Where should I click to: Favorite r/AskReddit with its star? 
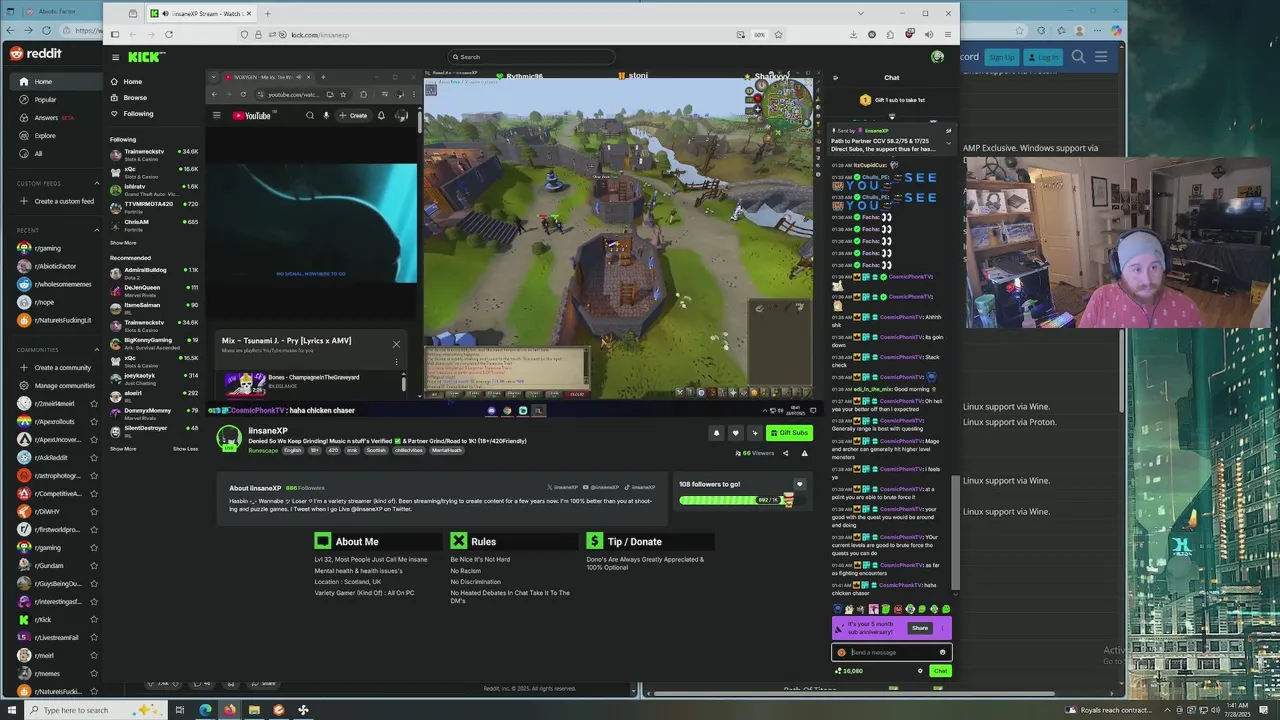click(x=94, y=458)
